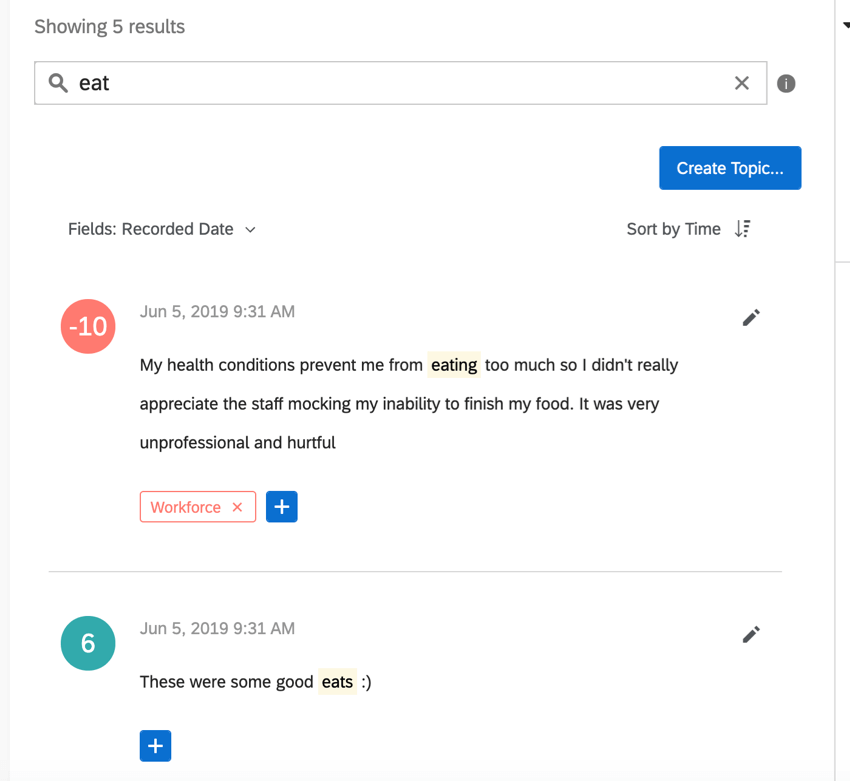Screen dimensions: 850x781
Task: Click the search magnifier icon
Action: click(x=58, y=83)
